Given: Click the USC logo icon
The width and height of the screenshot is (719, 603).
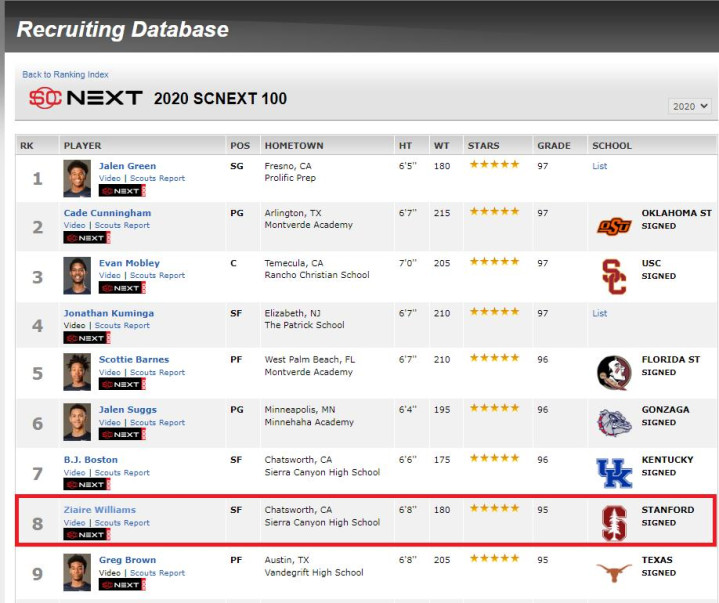Looking at the screenshot, I should [614, 277].
